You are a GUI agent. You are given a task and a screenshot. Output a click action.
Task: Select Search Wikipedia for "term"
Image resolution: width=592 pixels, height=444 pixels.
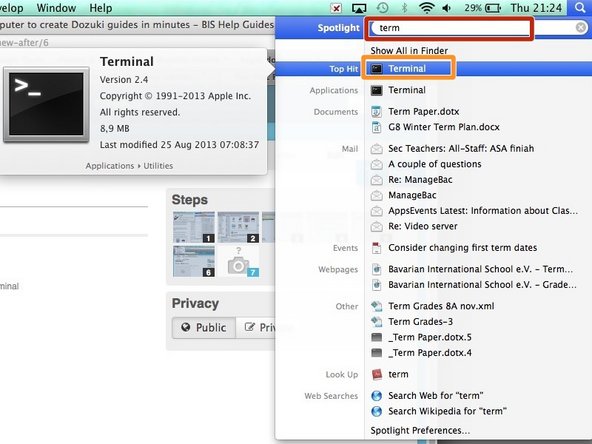click(439, 411)
